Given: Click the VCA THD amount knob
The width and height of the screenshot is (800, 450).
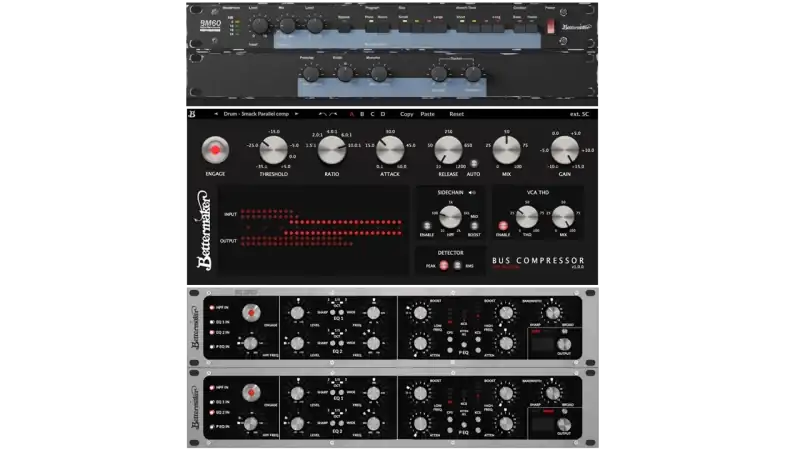Looking at the screenshot, I should click(x=527, y=217).
